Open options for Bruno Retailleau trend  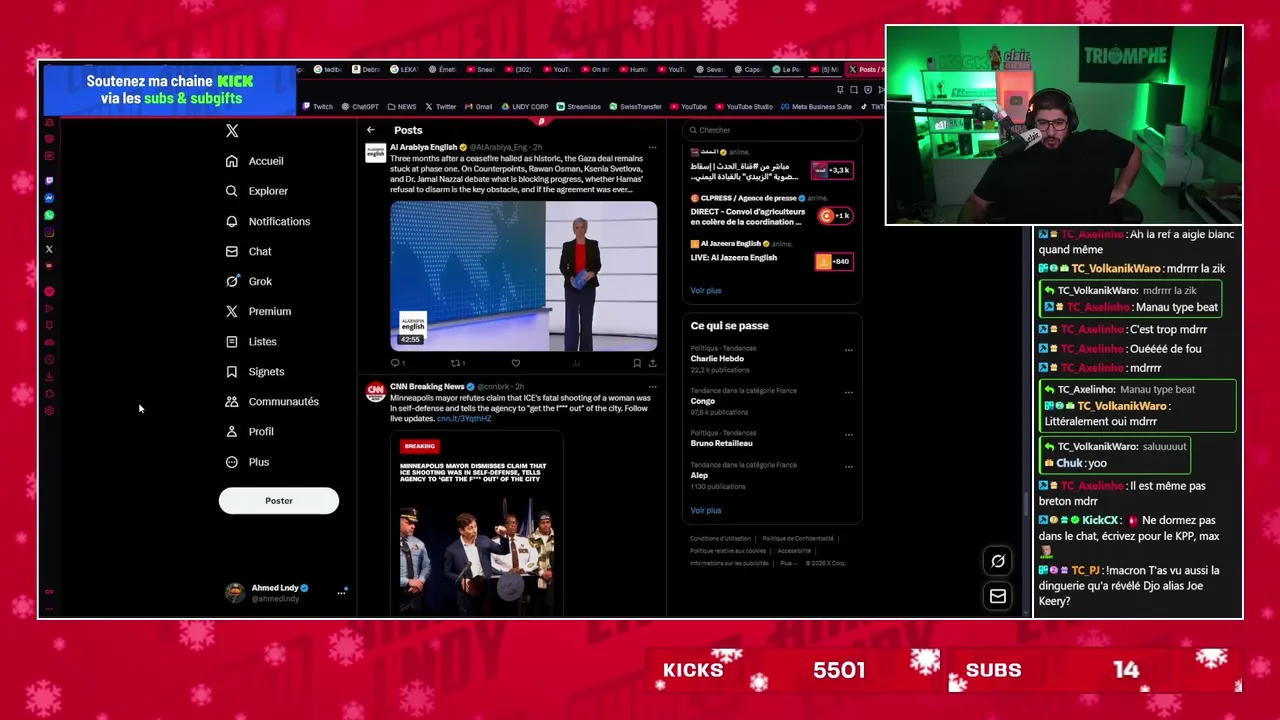click(x=848, y=434)
